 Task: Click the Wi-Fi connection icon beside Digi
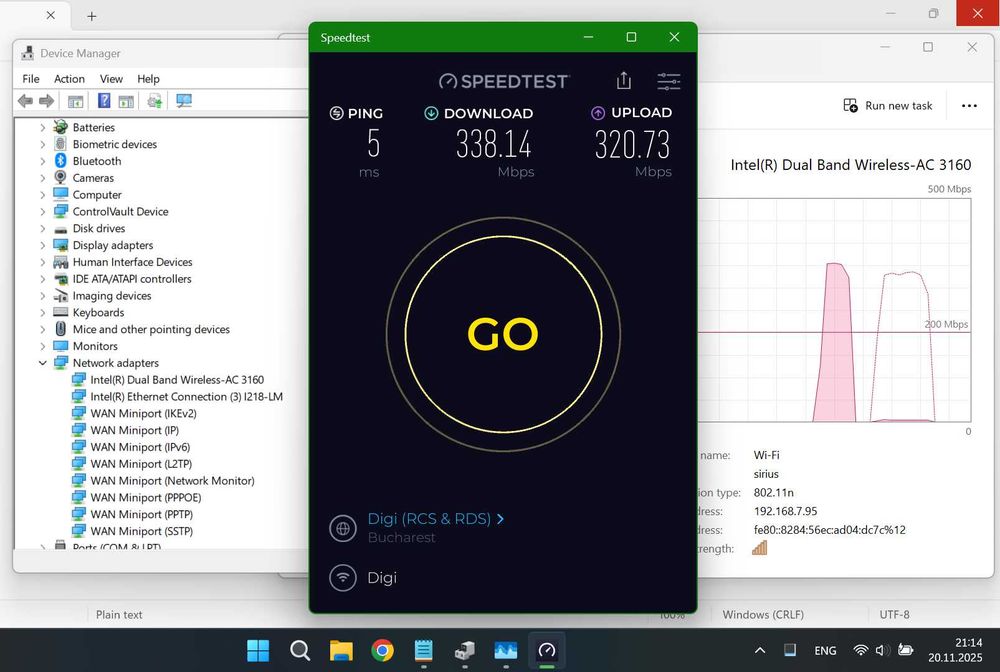[x=343, y=578]
